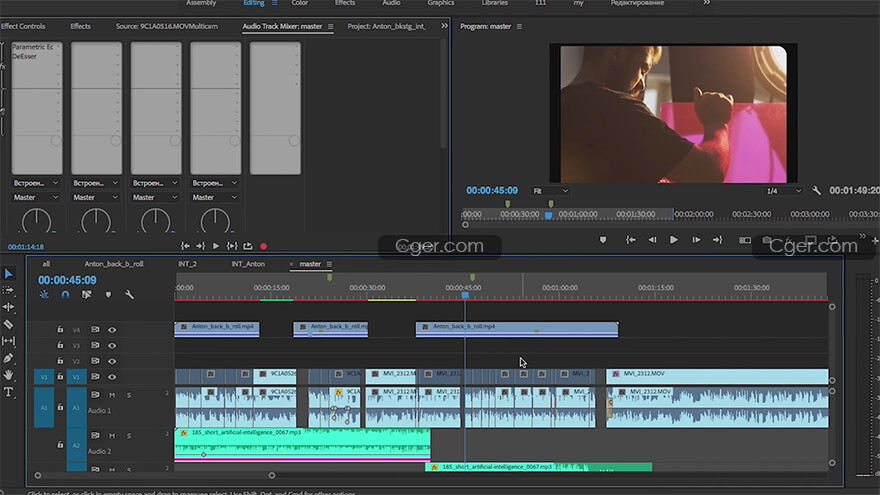This screenshot has width=880, height=495.
Task: Select the Pen tool
Action: click(x=8, y=358)
